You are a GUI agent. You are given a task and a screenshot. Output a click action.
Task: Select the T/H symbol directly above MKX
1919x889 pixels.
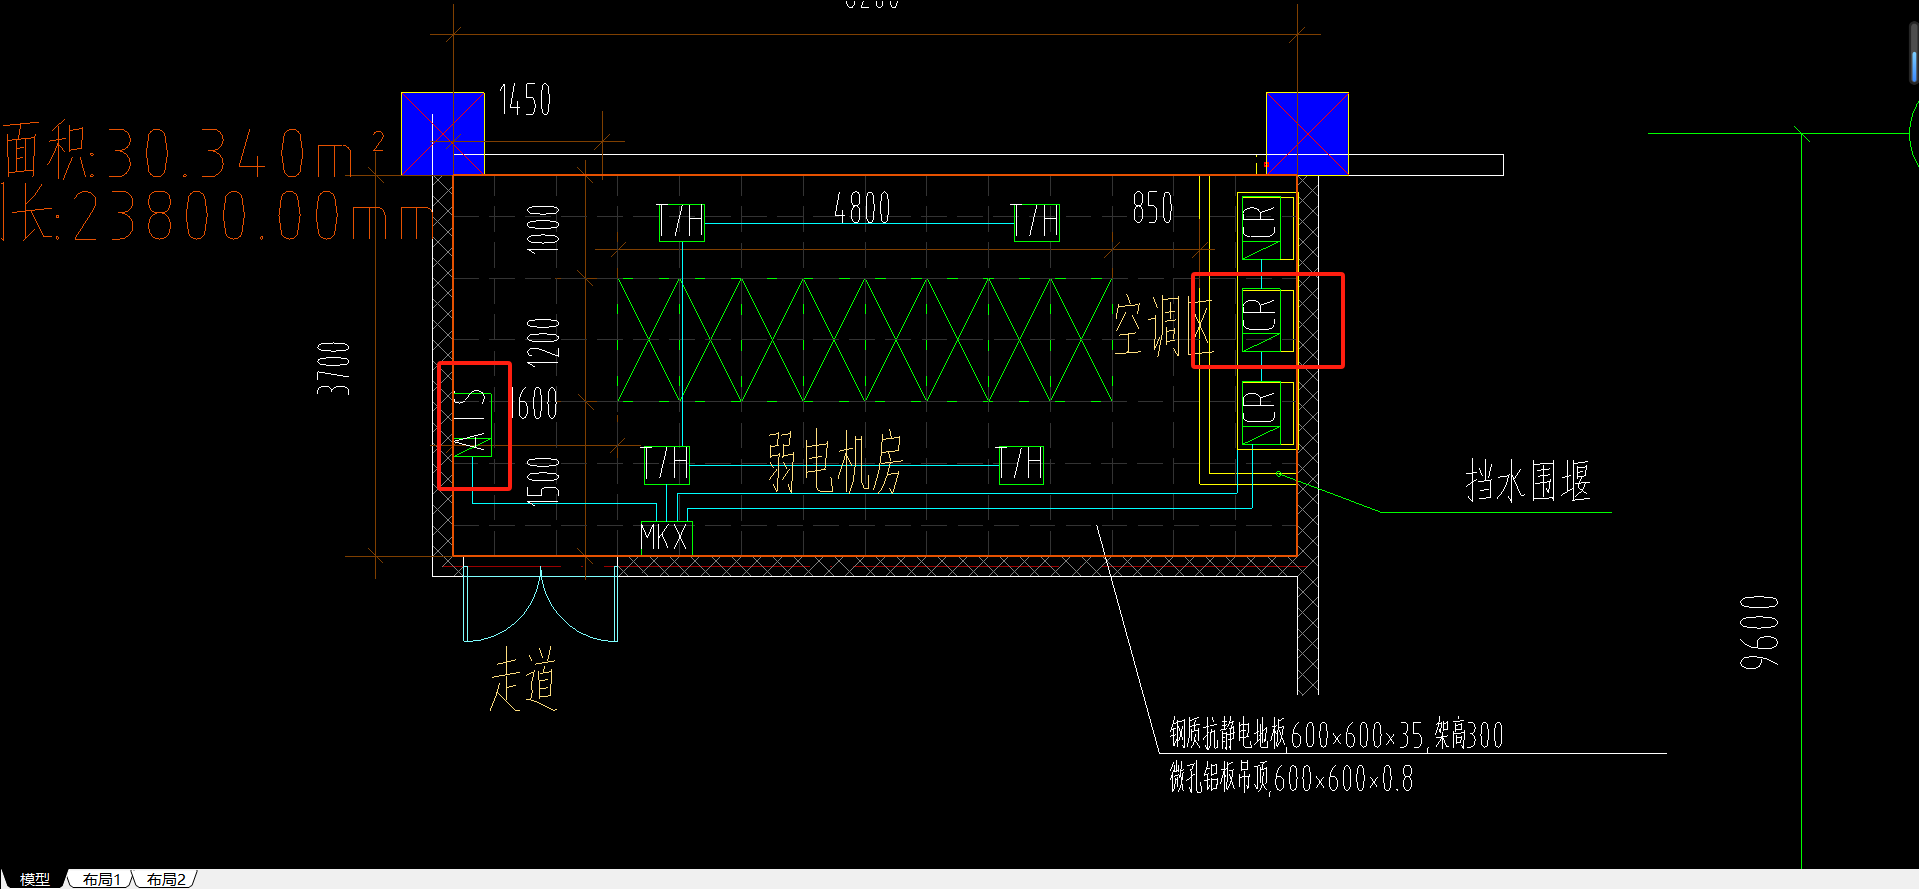pyautogui.click(x=667, y=465)
